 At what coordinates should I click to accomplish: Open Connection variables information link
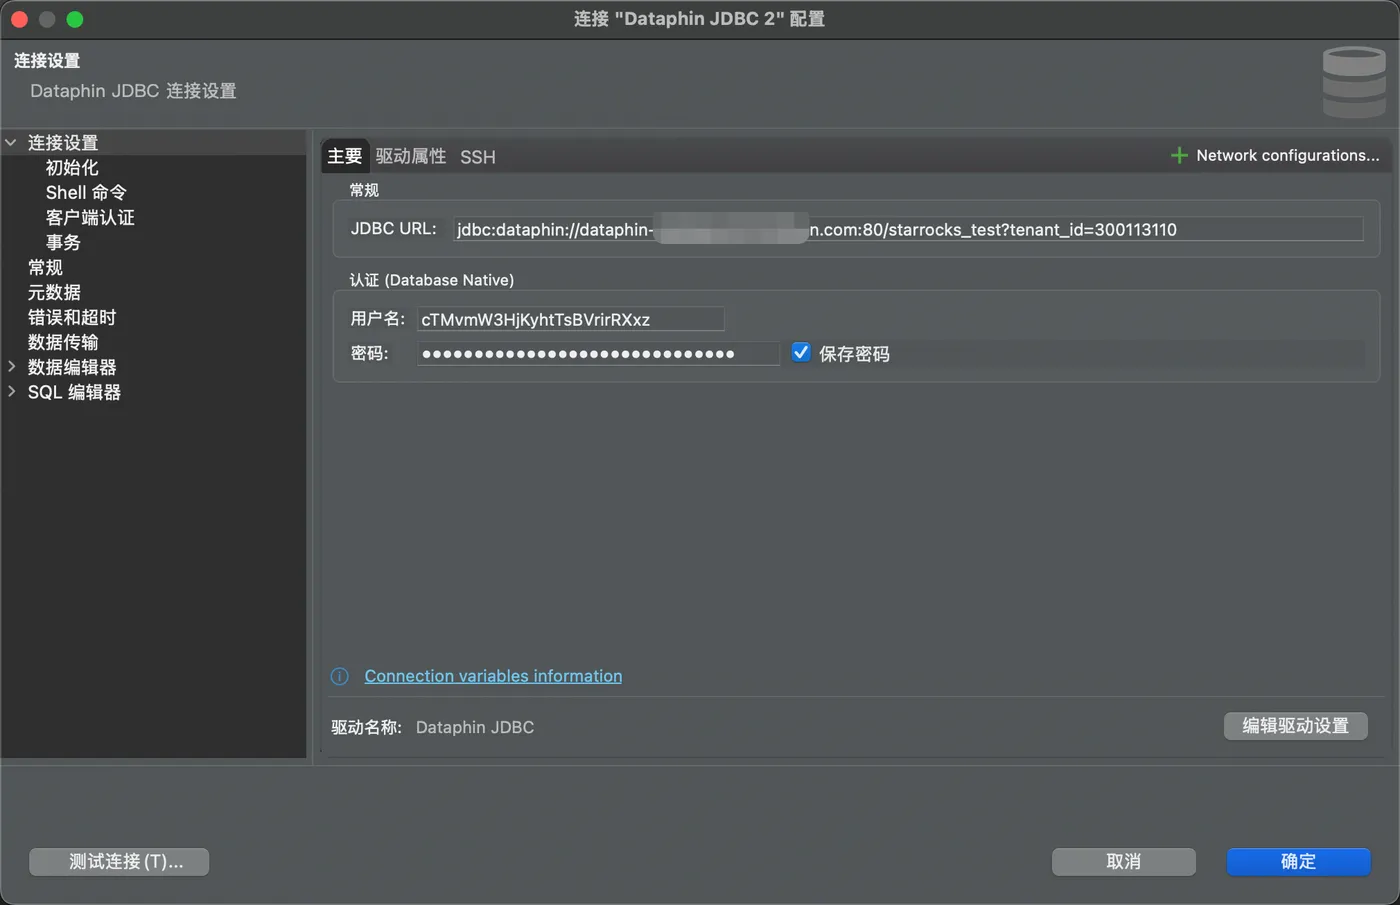[493, 676]
